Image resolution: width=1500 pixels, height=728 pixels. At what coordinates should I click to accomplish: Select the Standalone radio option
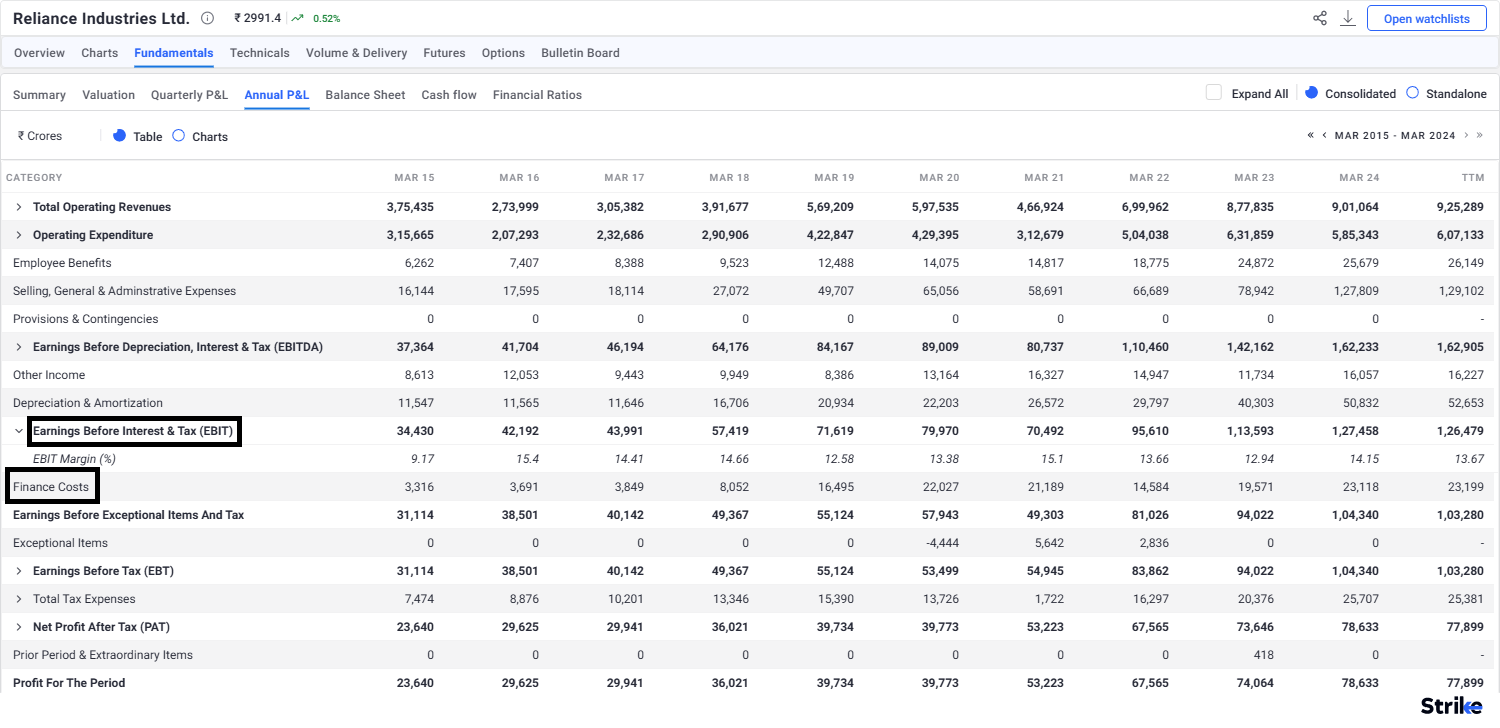1412,93
